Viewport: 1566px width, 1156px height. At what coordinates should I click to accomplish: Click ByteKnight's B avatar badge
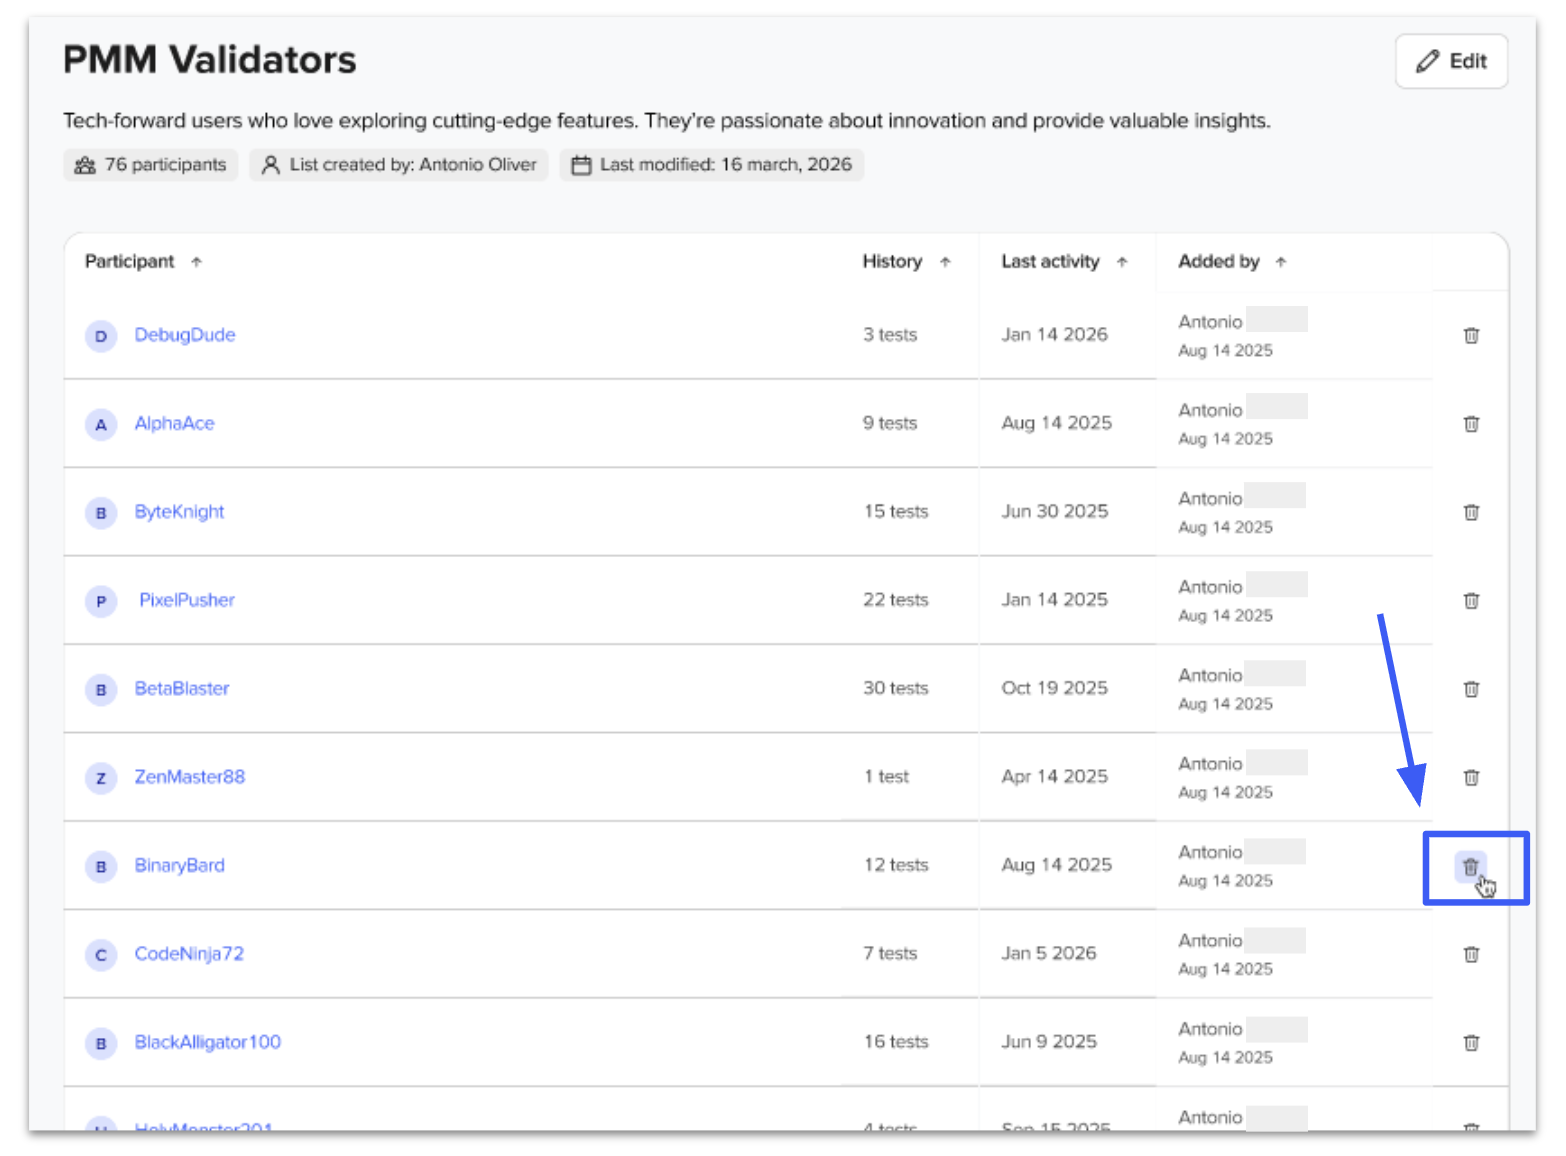click(x=101, y=513)
